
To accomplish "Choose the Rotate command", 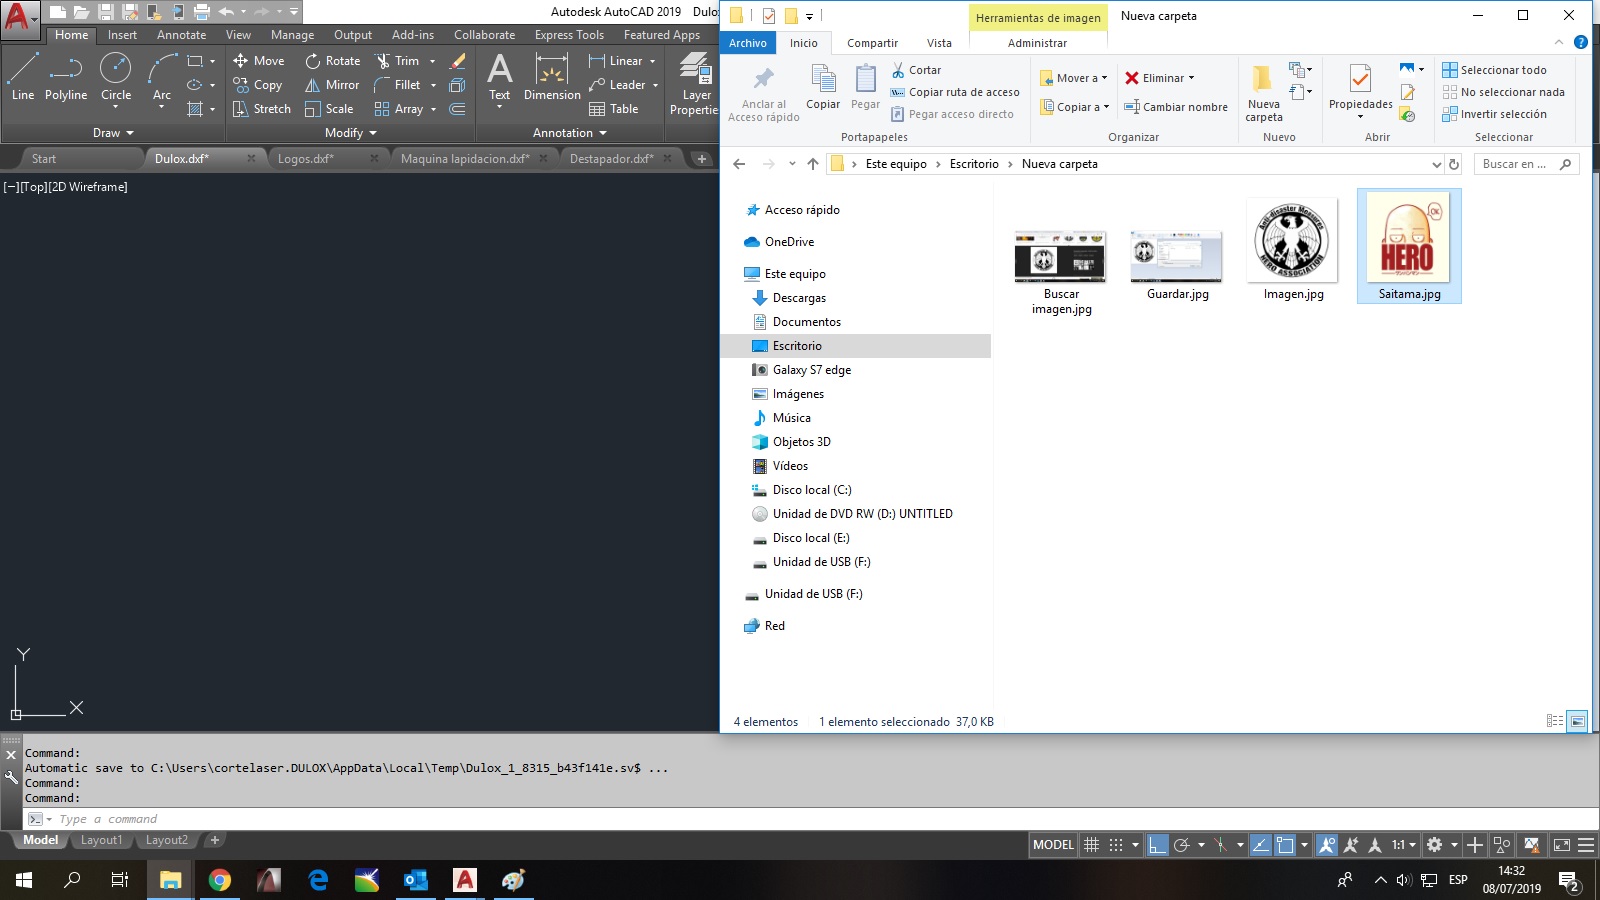I will (x=333, y=61).
